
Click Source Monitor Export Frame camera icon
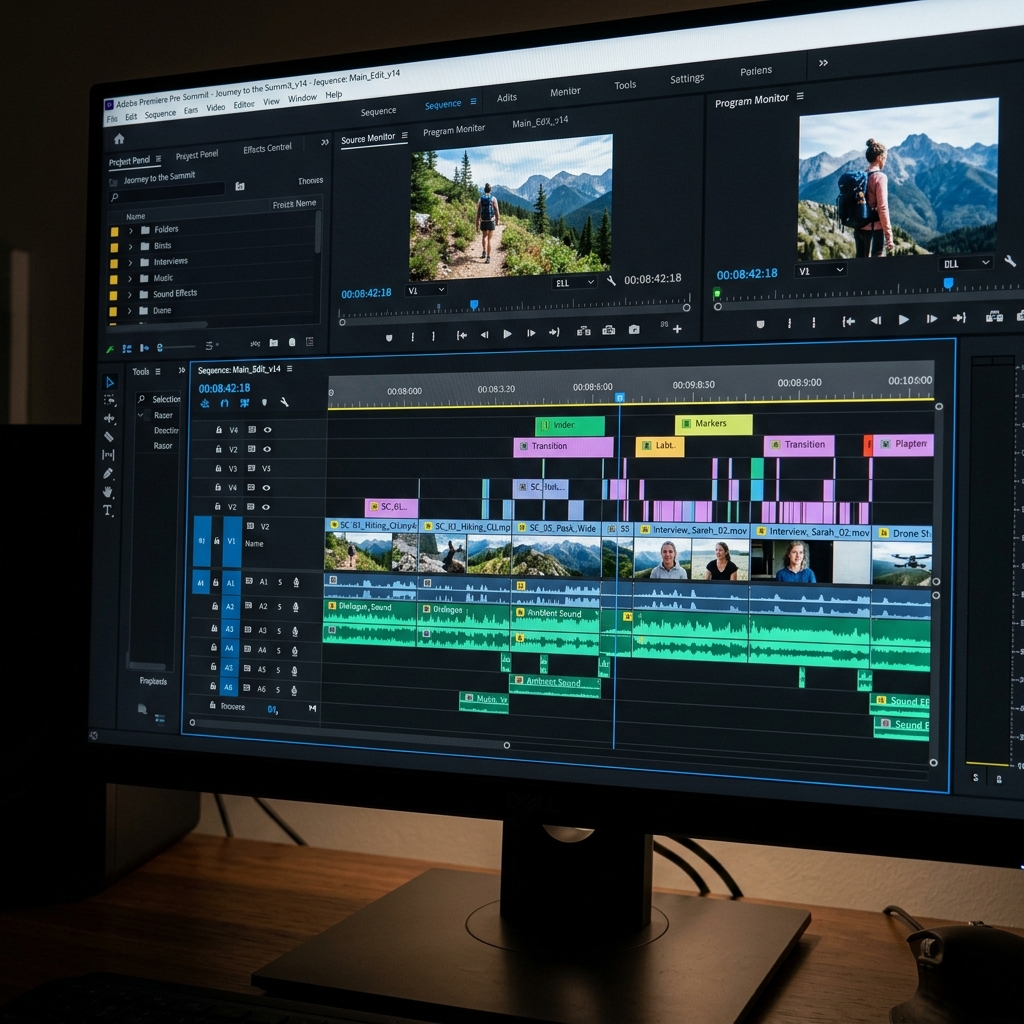point(633,330)
